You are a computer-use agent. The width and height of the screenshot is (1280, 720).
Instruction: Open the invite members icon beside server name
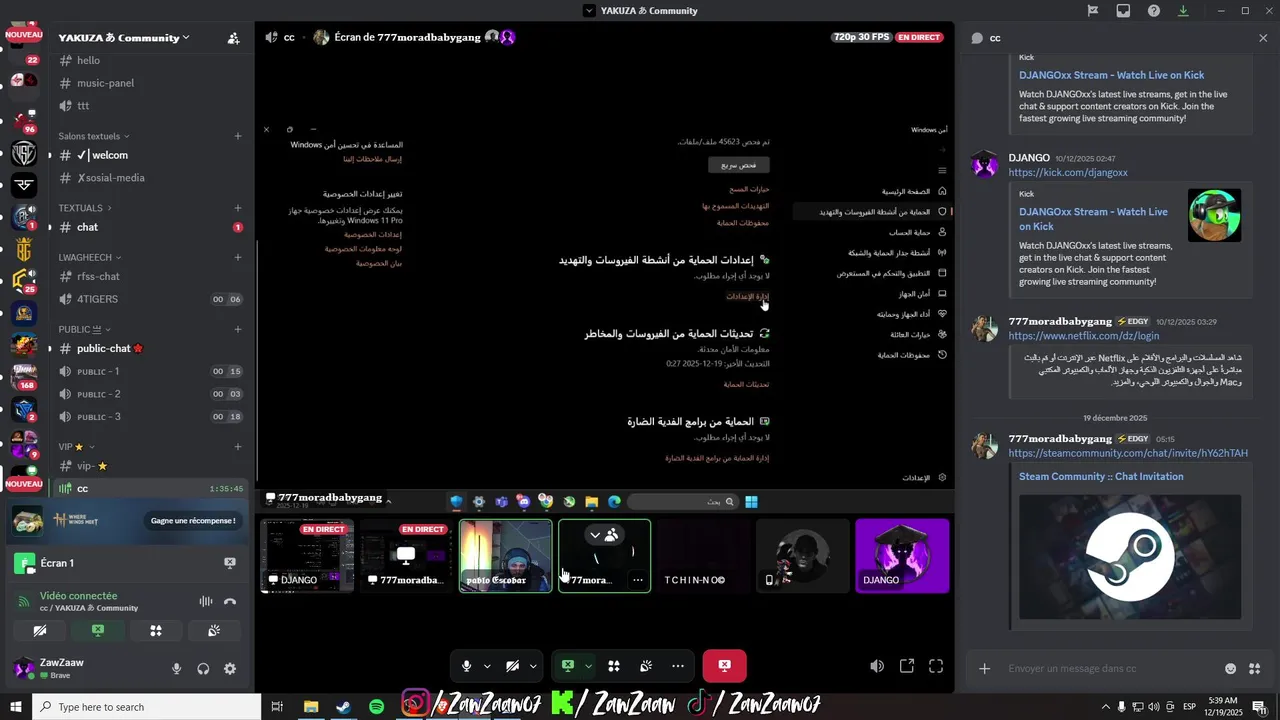coord(233,38)
